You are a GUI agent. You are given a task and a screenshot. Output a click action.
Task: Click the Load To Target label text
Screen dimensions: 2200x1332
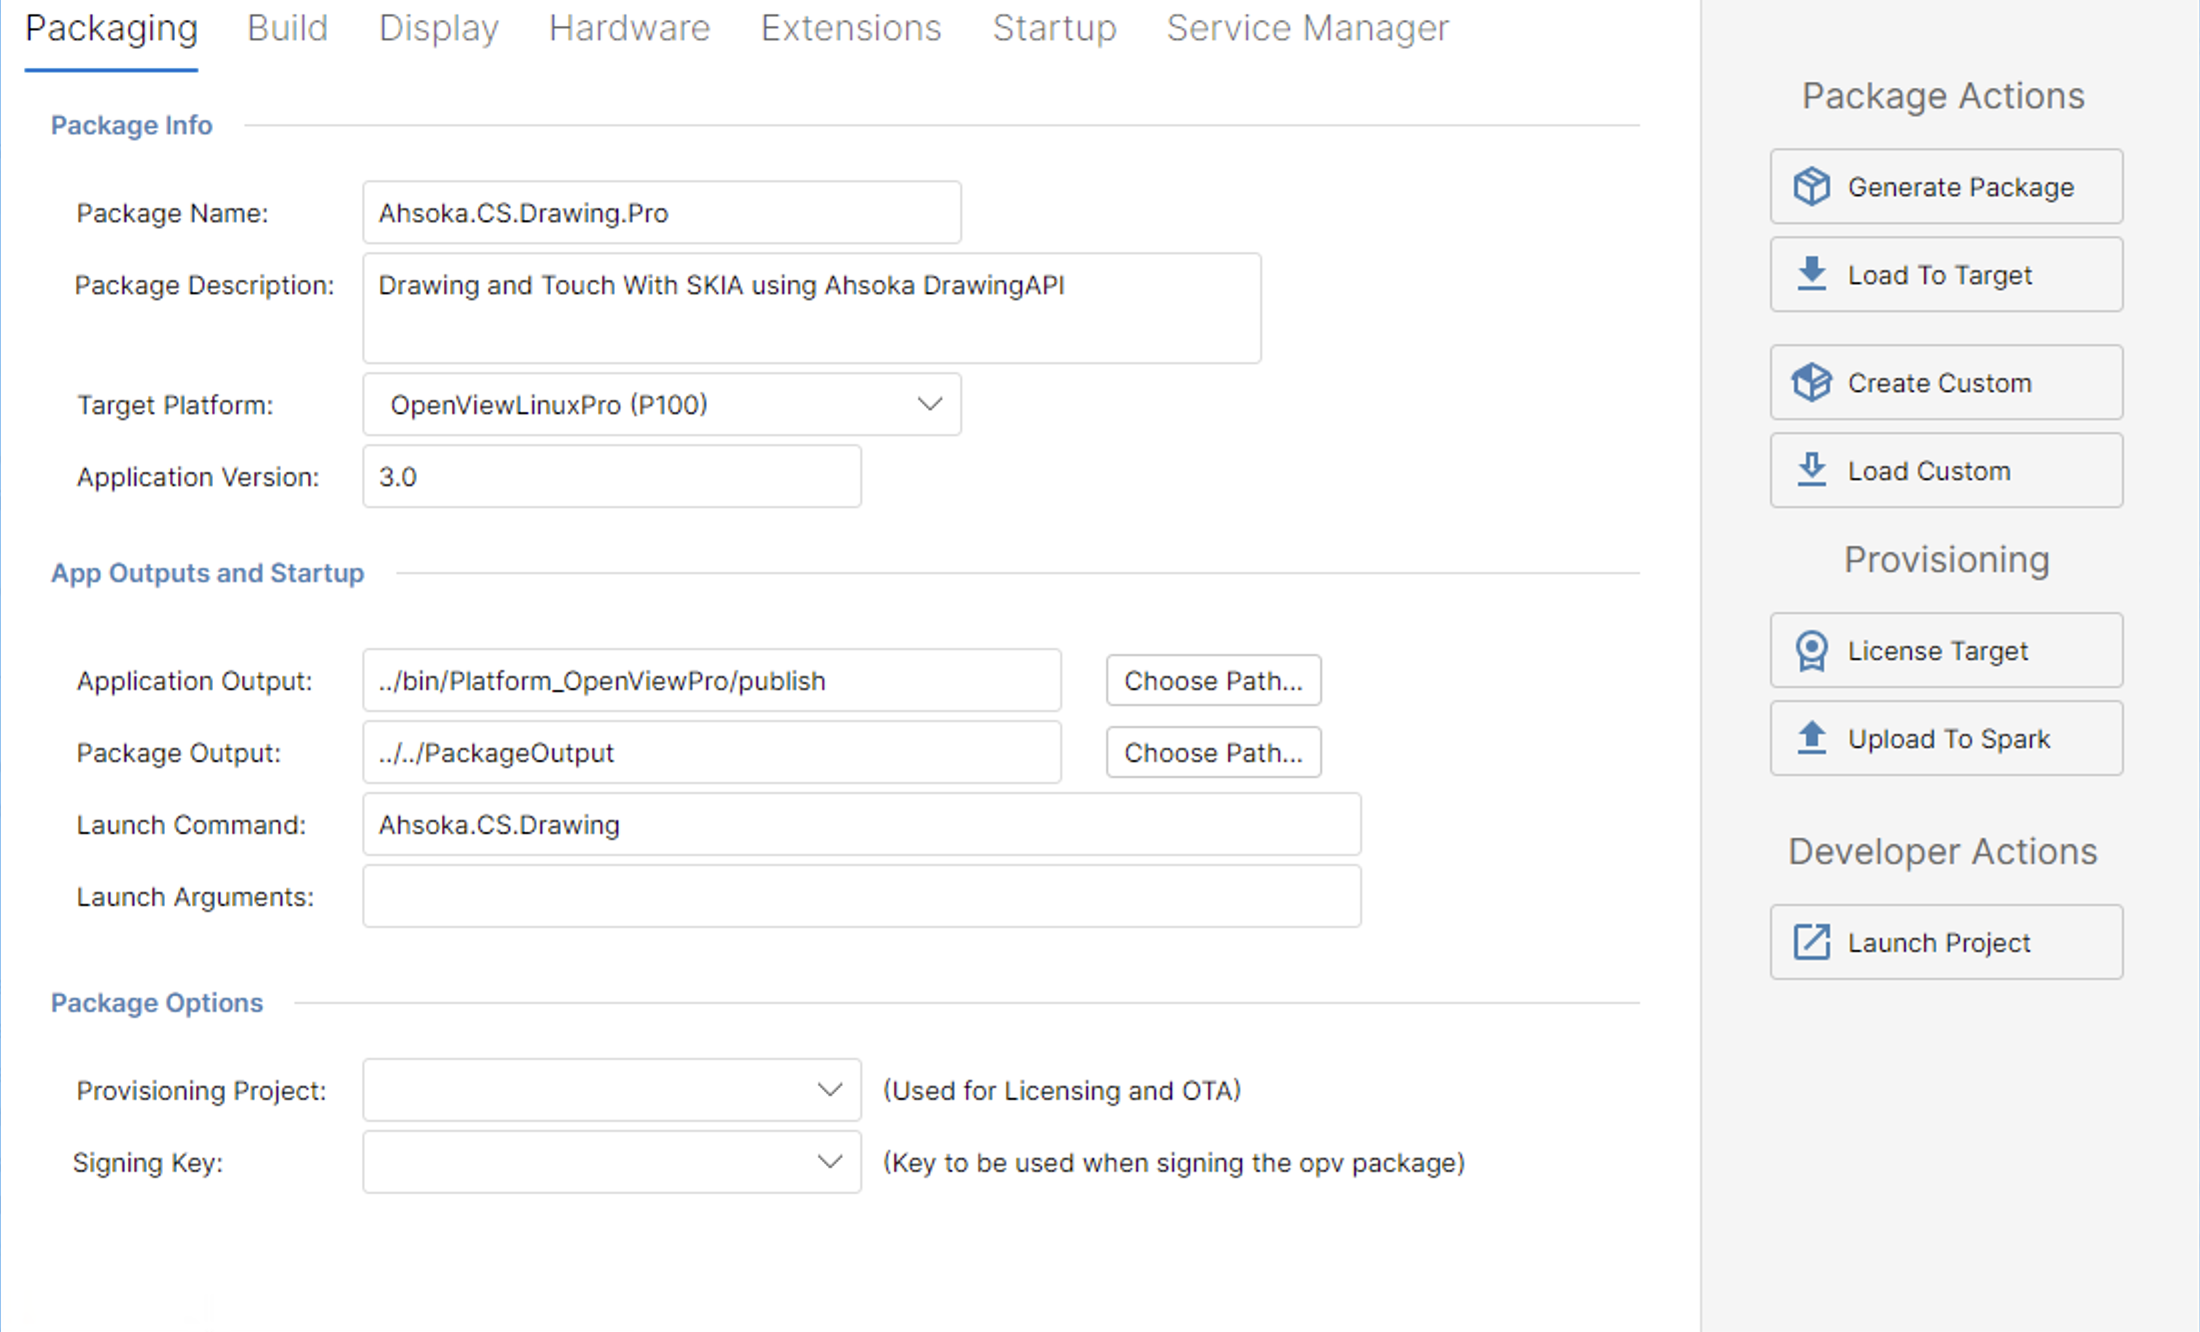click(1939, 275)
